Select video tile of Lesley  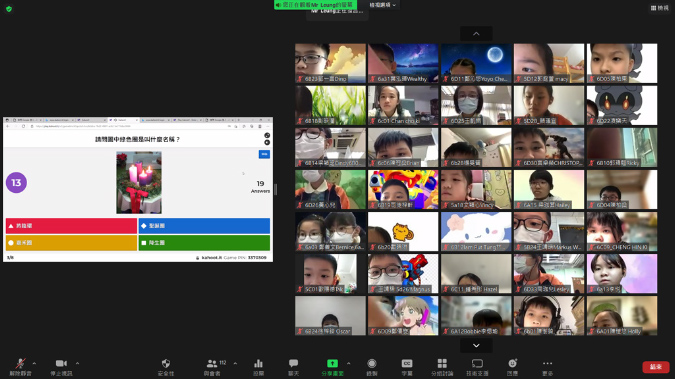click(549, 273)
